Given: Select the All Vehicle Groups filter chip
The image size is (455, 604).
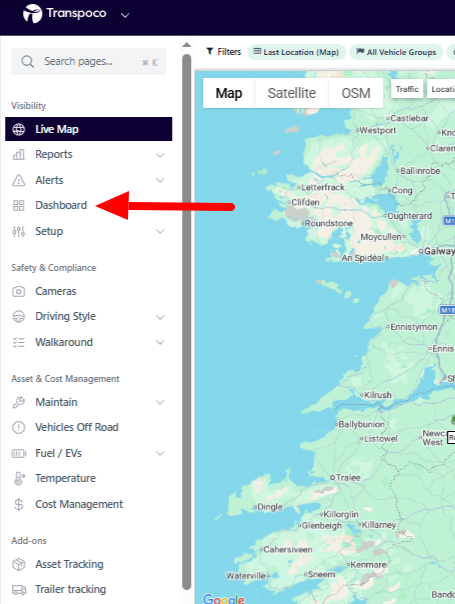Looking at the screenshot, I should coord(396,52).
